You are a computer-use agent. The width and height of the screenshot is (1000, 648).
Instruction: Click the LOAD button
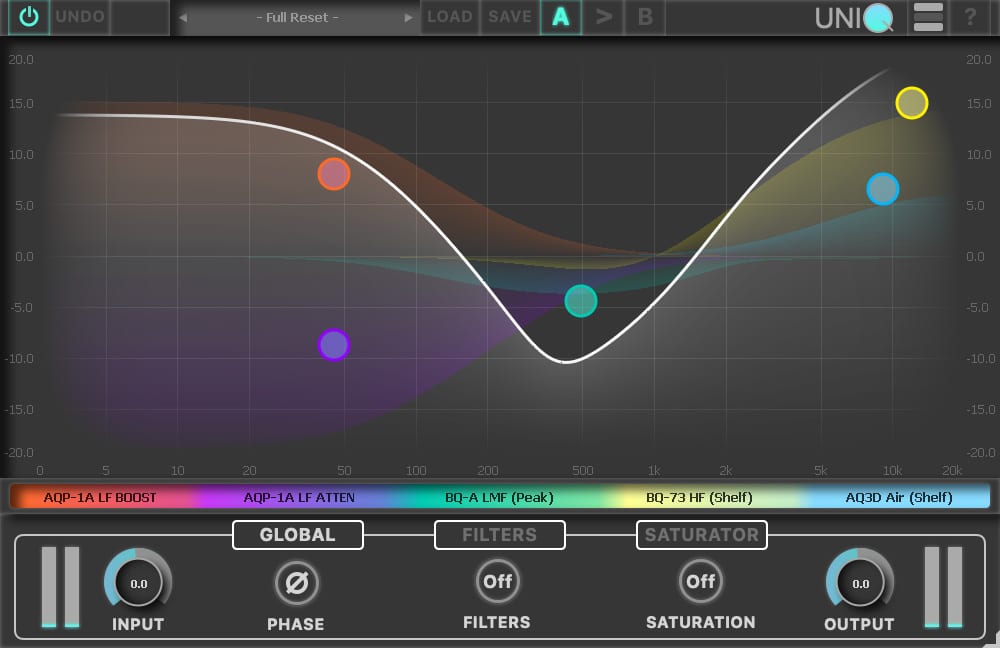pos(450,16)
